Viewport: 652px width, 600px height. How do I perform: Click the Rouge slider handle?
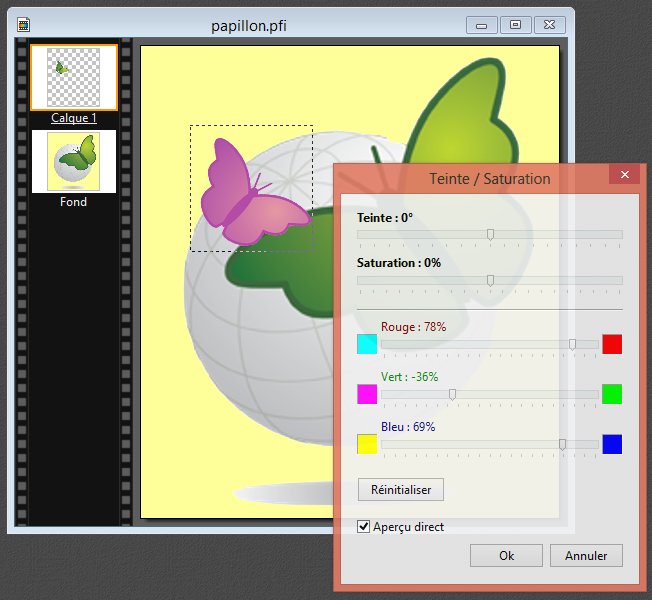tap(573, 344)
